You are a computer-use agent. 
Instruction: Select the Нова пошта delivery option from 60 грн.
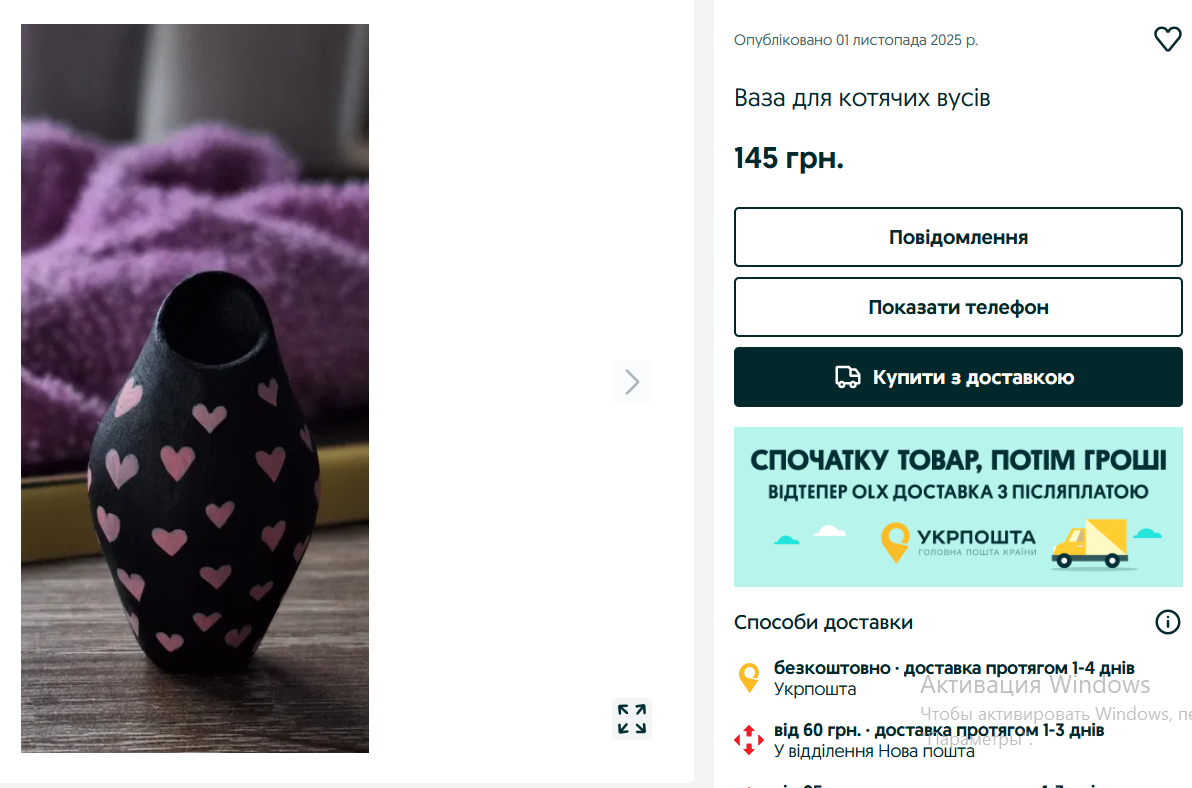pyautogui.click(x=938, y=731)
